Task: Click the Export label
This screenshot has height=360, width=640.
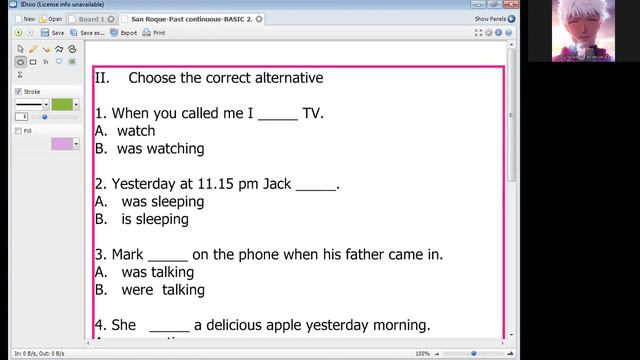Action: (x=129, y=33)
